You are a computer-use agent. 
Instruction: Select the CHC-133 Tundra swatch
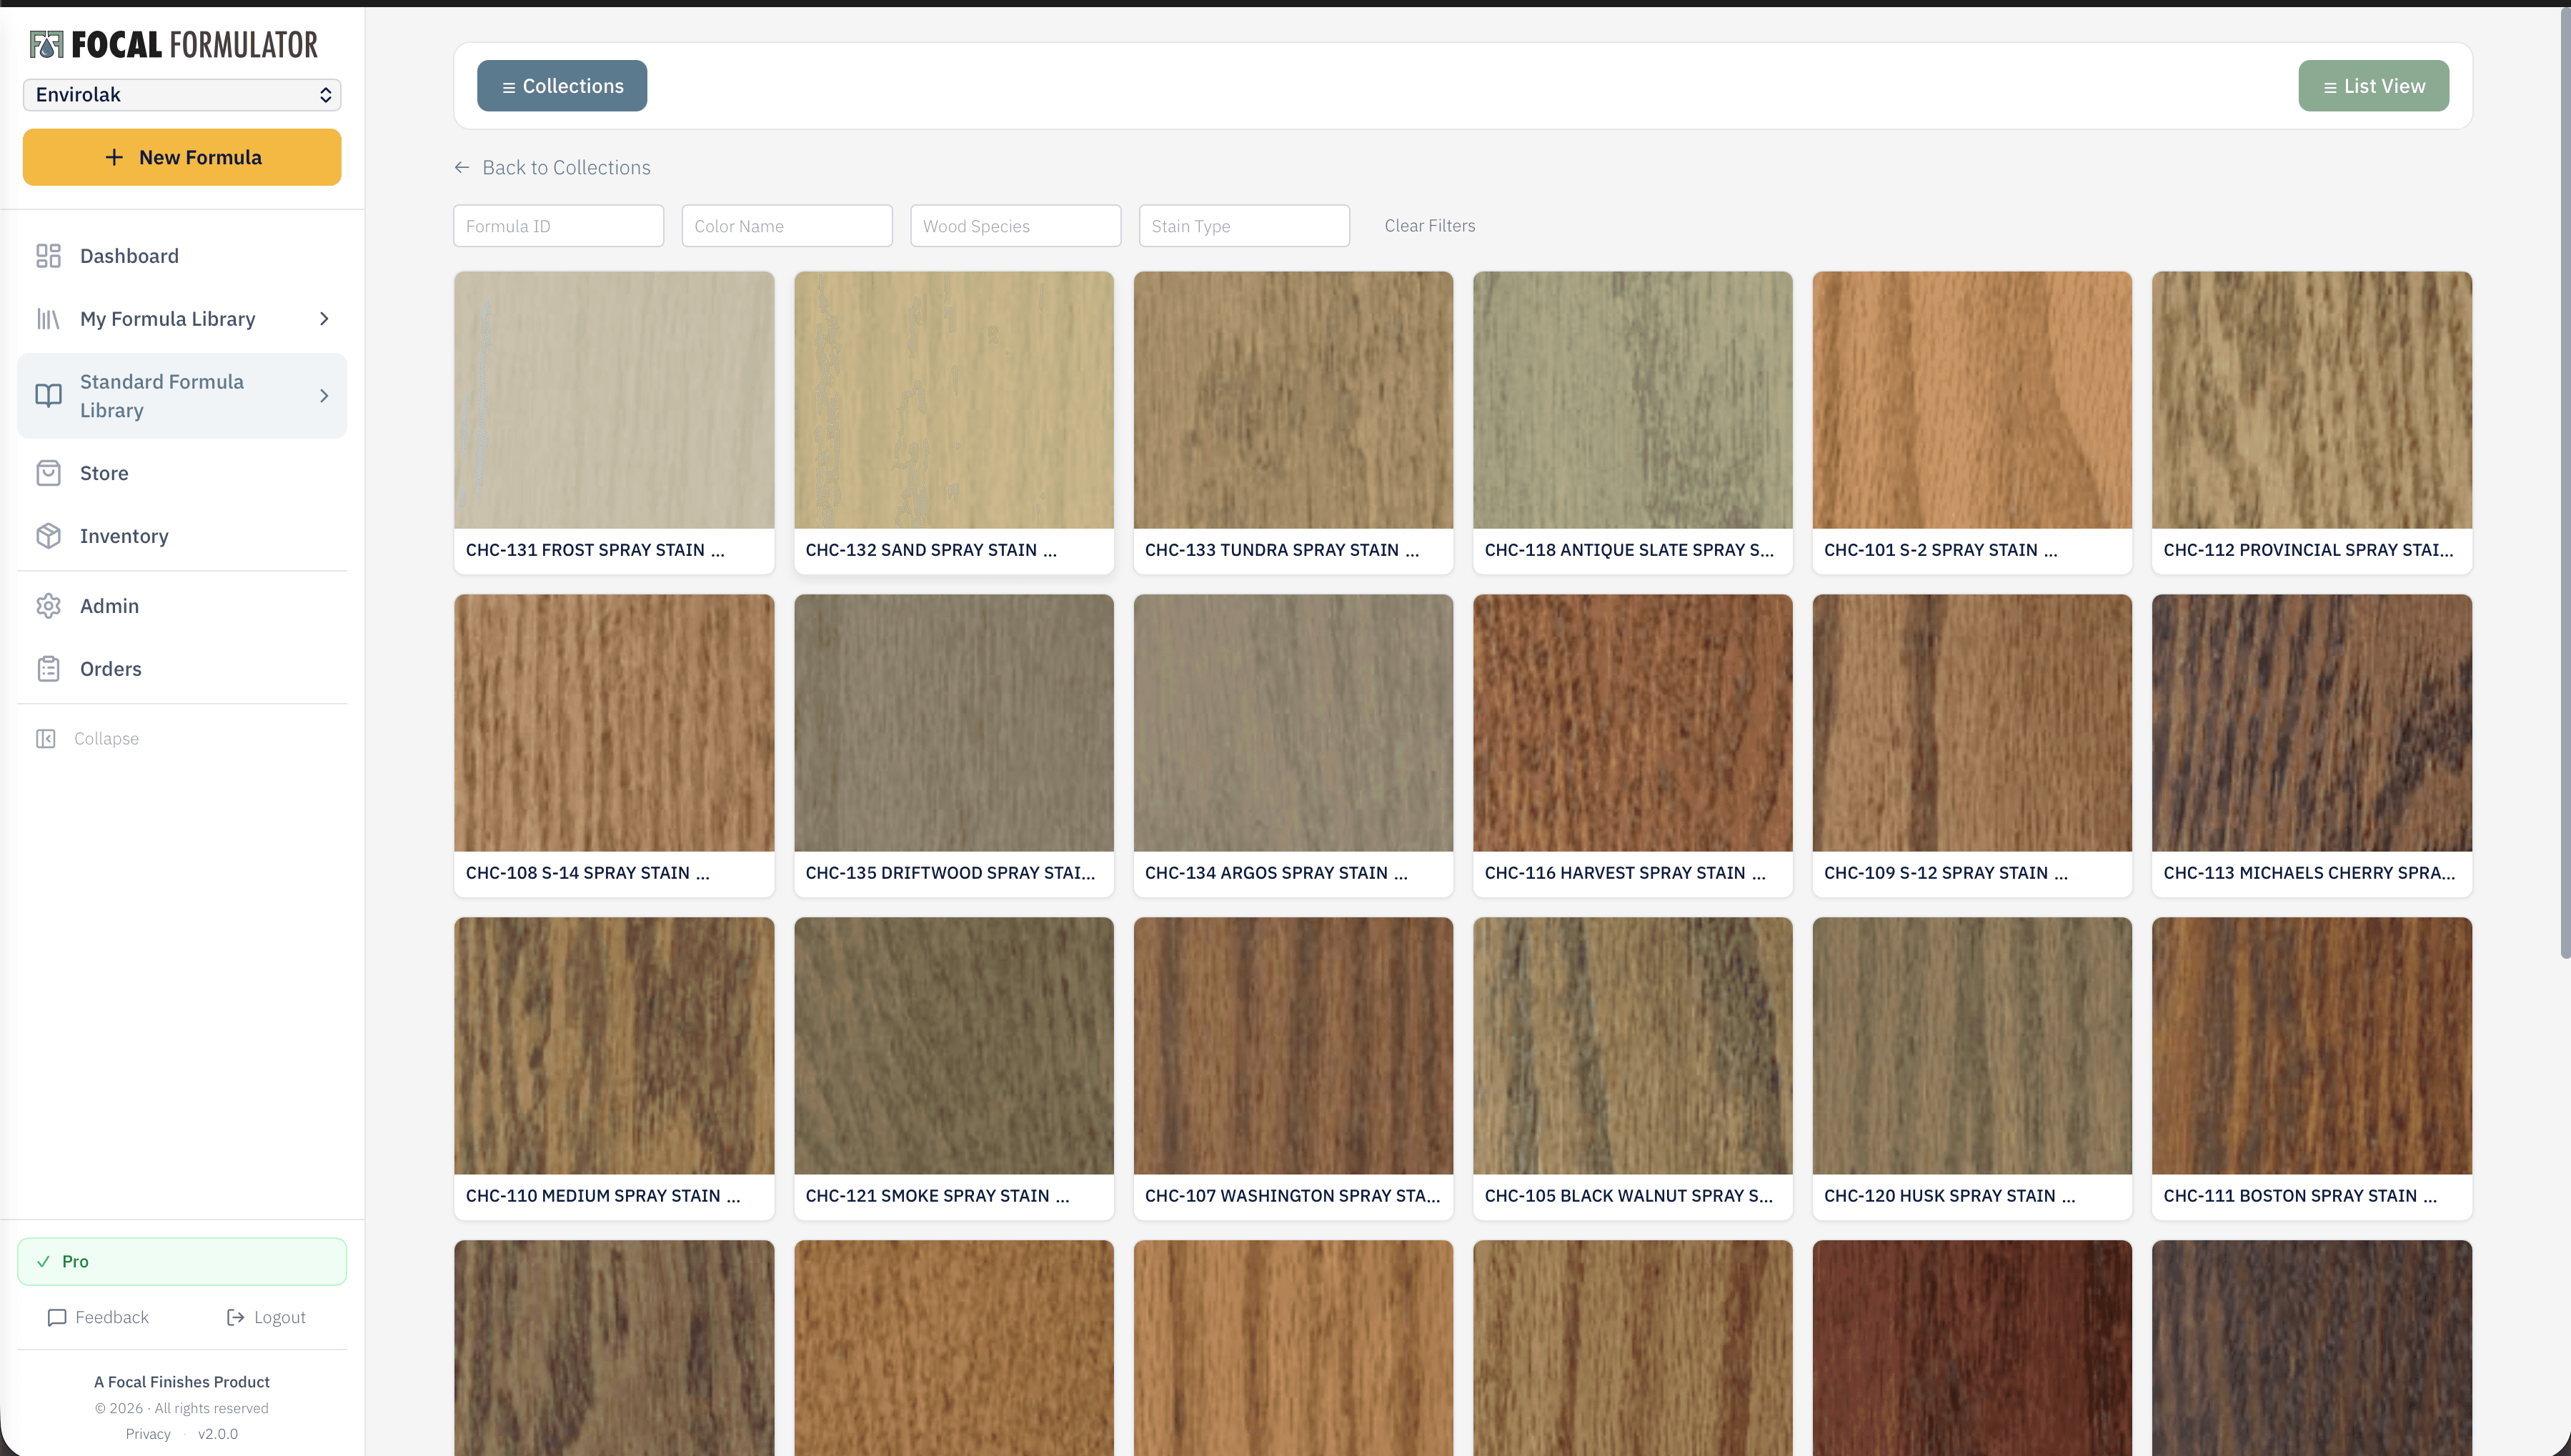click(1293, 400)
